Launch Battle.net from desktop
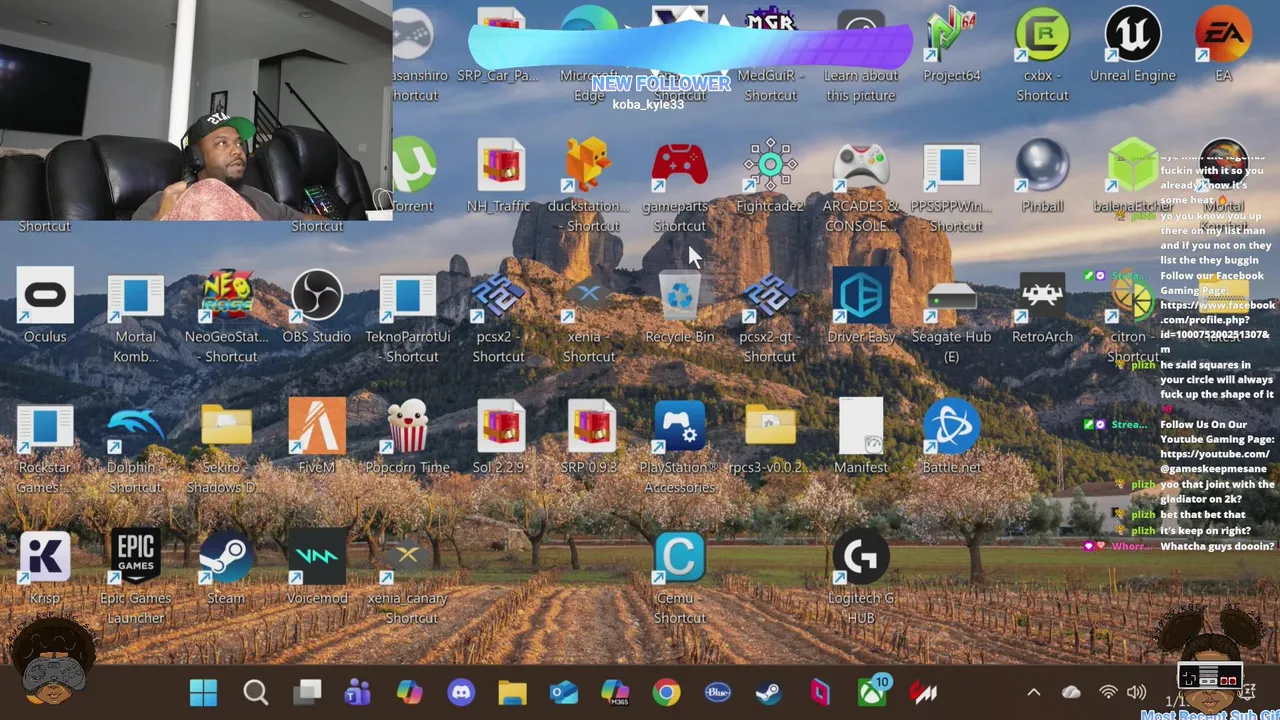This screenshot has width=1280, height=720. (x=951, y=427)
